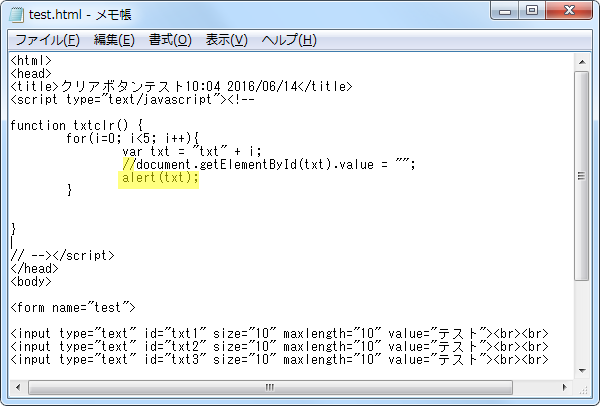Maximize the メモ帳 window
The width and height of the screenshot is (600, 406).
tap(532, 11)
